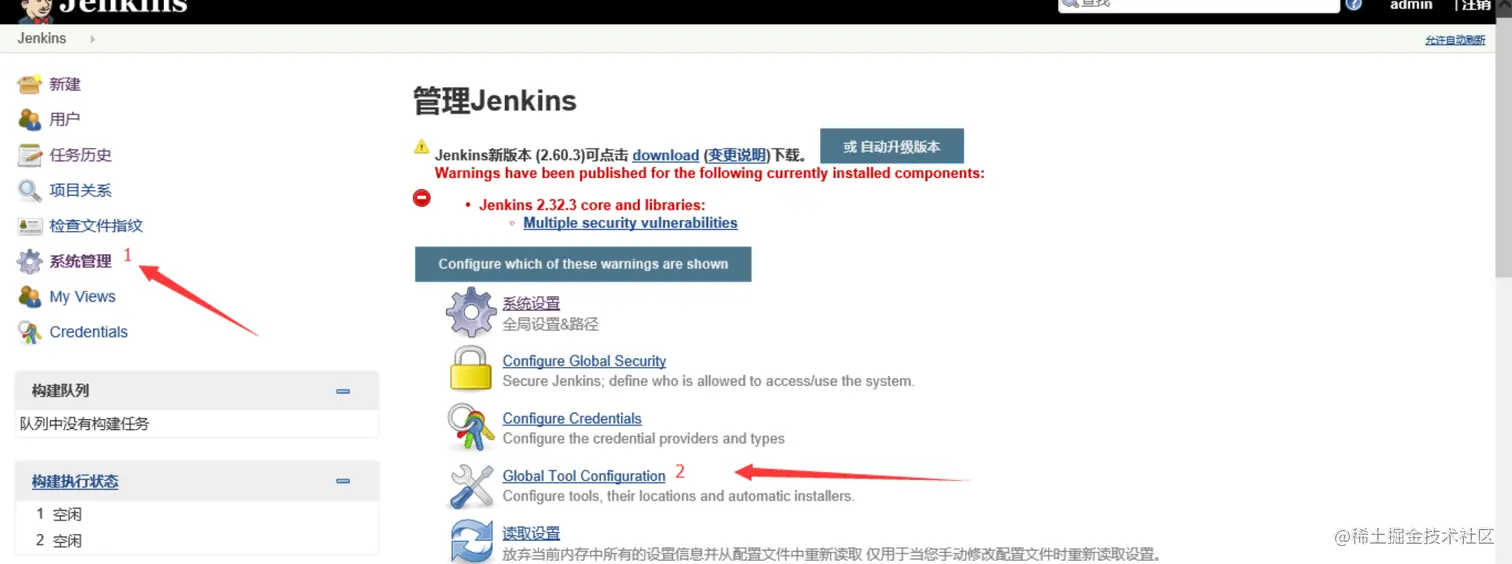Open 系统管理 link
The height and width of the screenshot is (564, 1512).
coord(81,261)
